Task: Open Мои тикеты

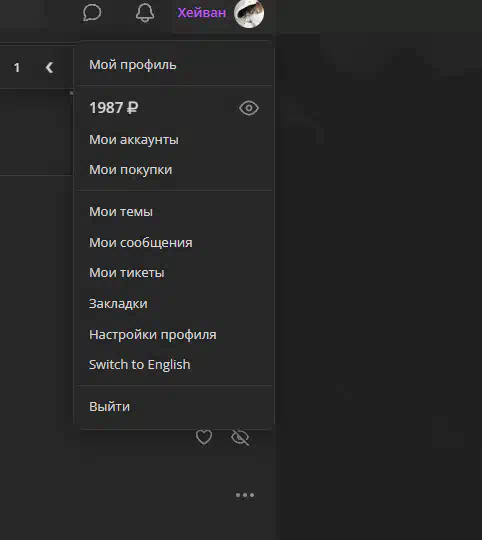Action: pyautogui.click(x=126, y=273)
